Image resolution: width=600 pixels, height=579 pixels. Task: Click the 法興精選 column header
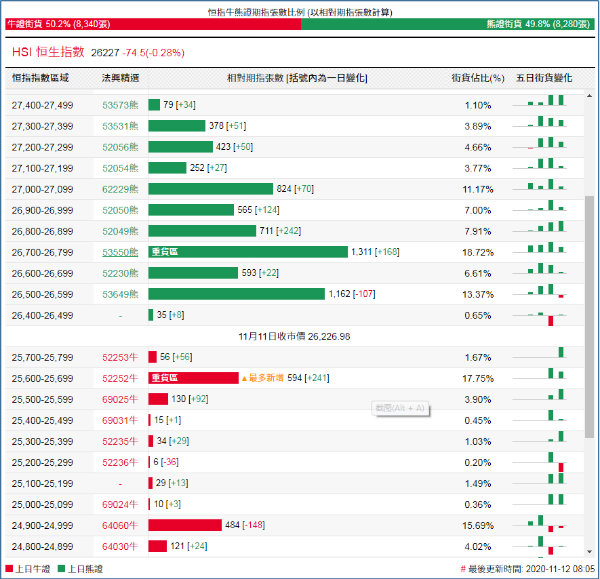[x=121, y=78]
